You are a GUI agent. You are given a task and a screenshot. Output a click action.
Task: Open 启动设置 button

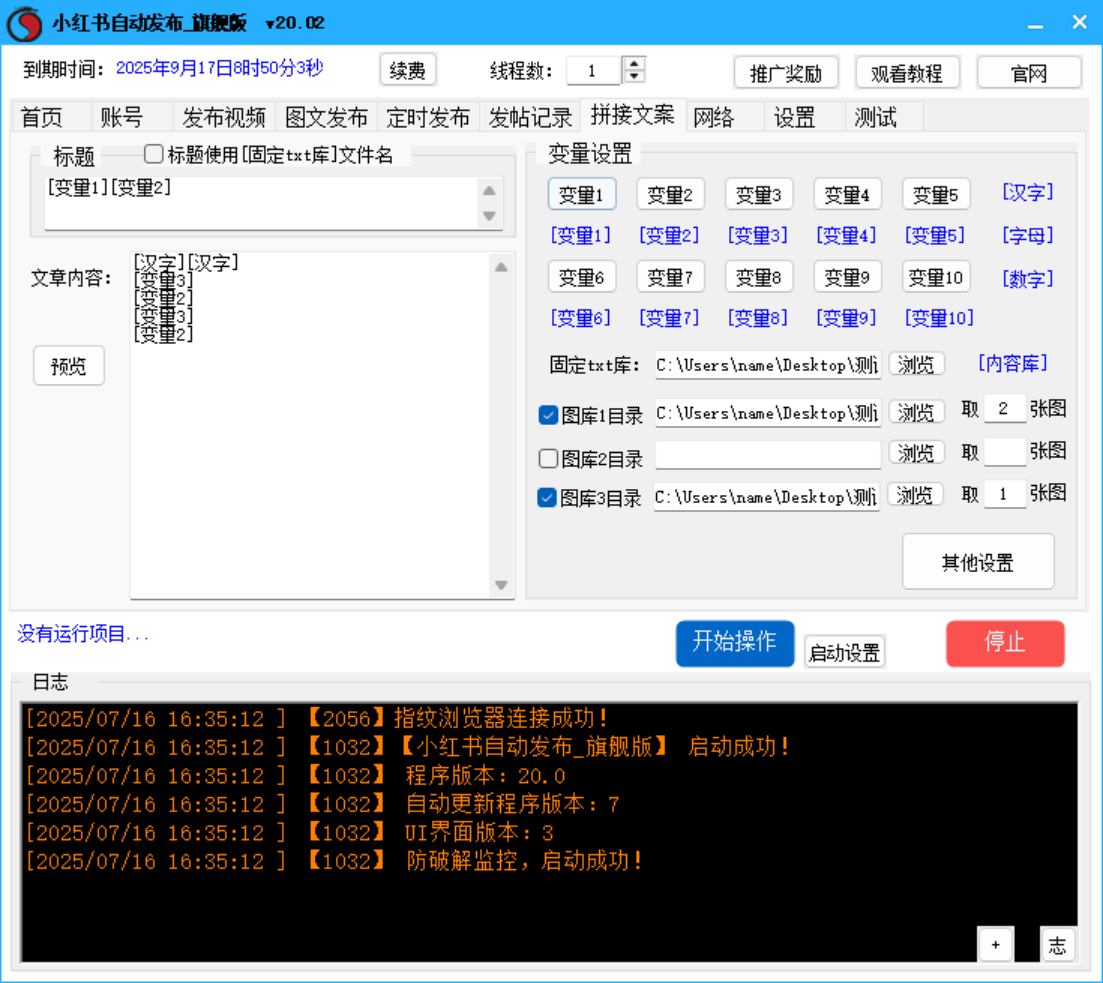844,652
